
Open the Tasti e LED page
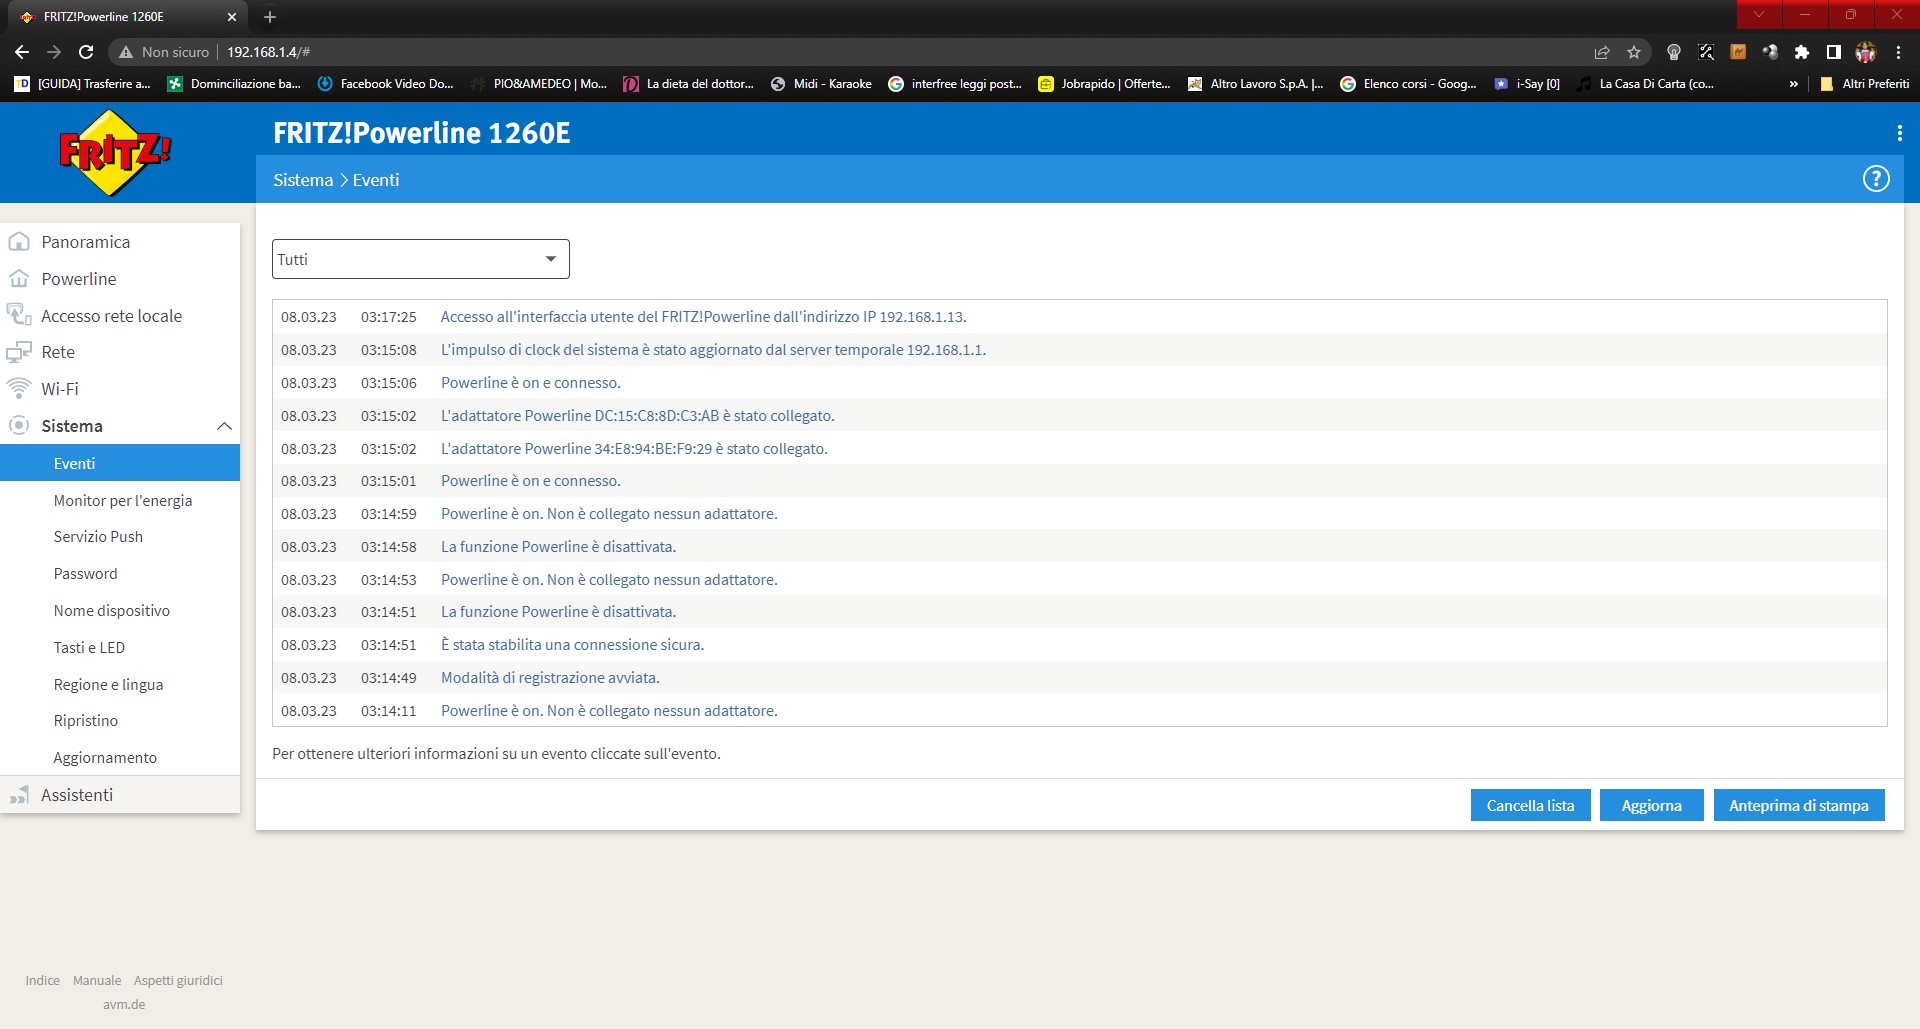(89, 648)
